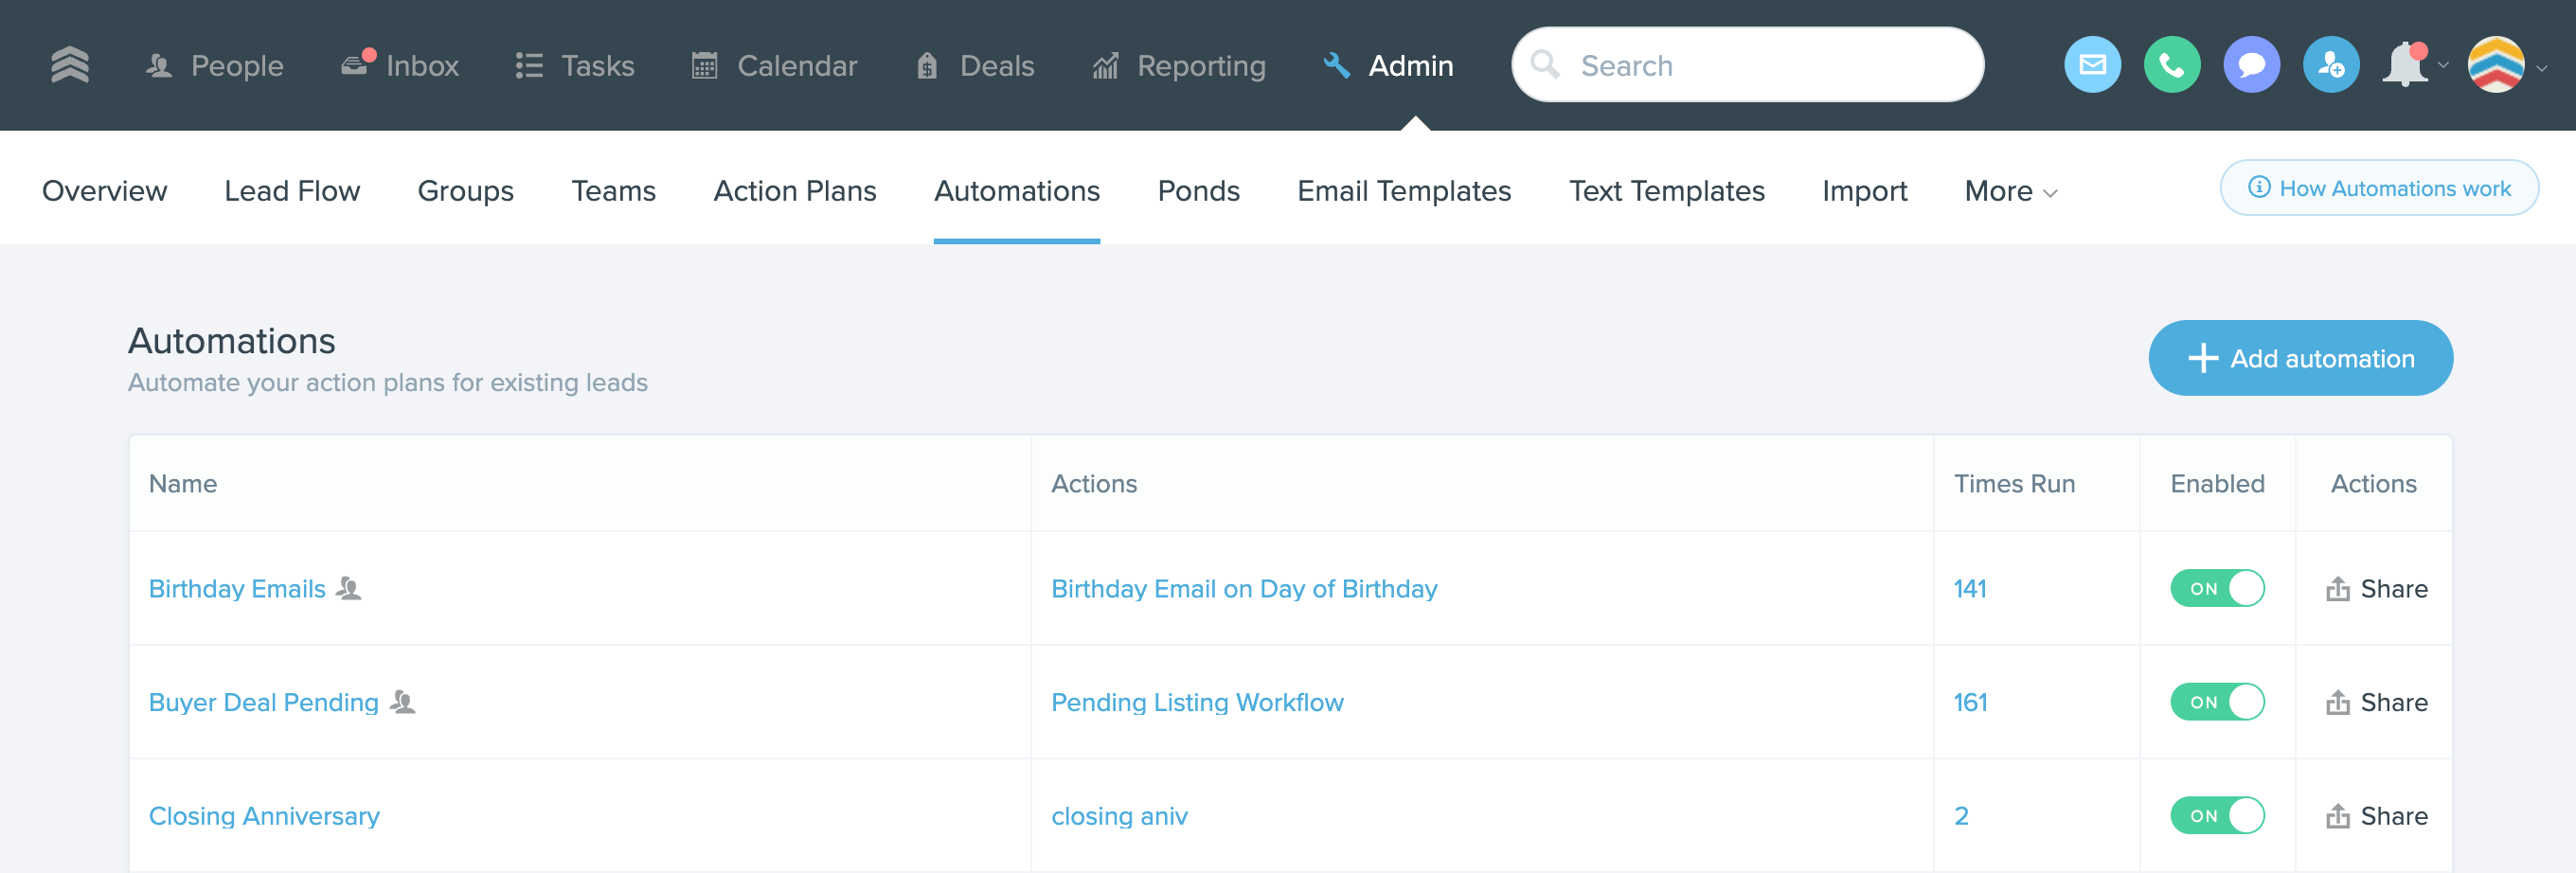Expand the More submenu dropdown
Viewport: 2576px width, 873px height.
click(x=2011, y=191)
